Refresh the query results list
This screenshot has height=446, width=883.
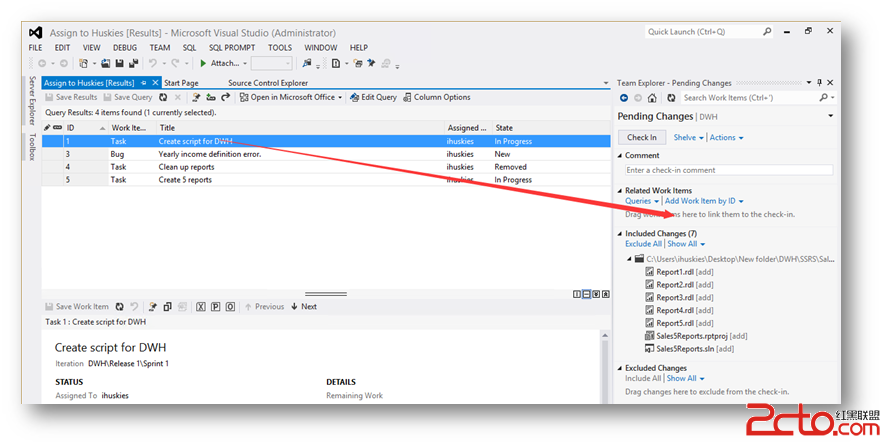(163, 97)
